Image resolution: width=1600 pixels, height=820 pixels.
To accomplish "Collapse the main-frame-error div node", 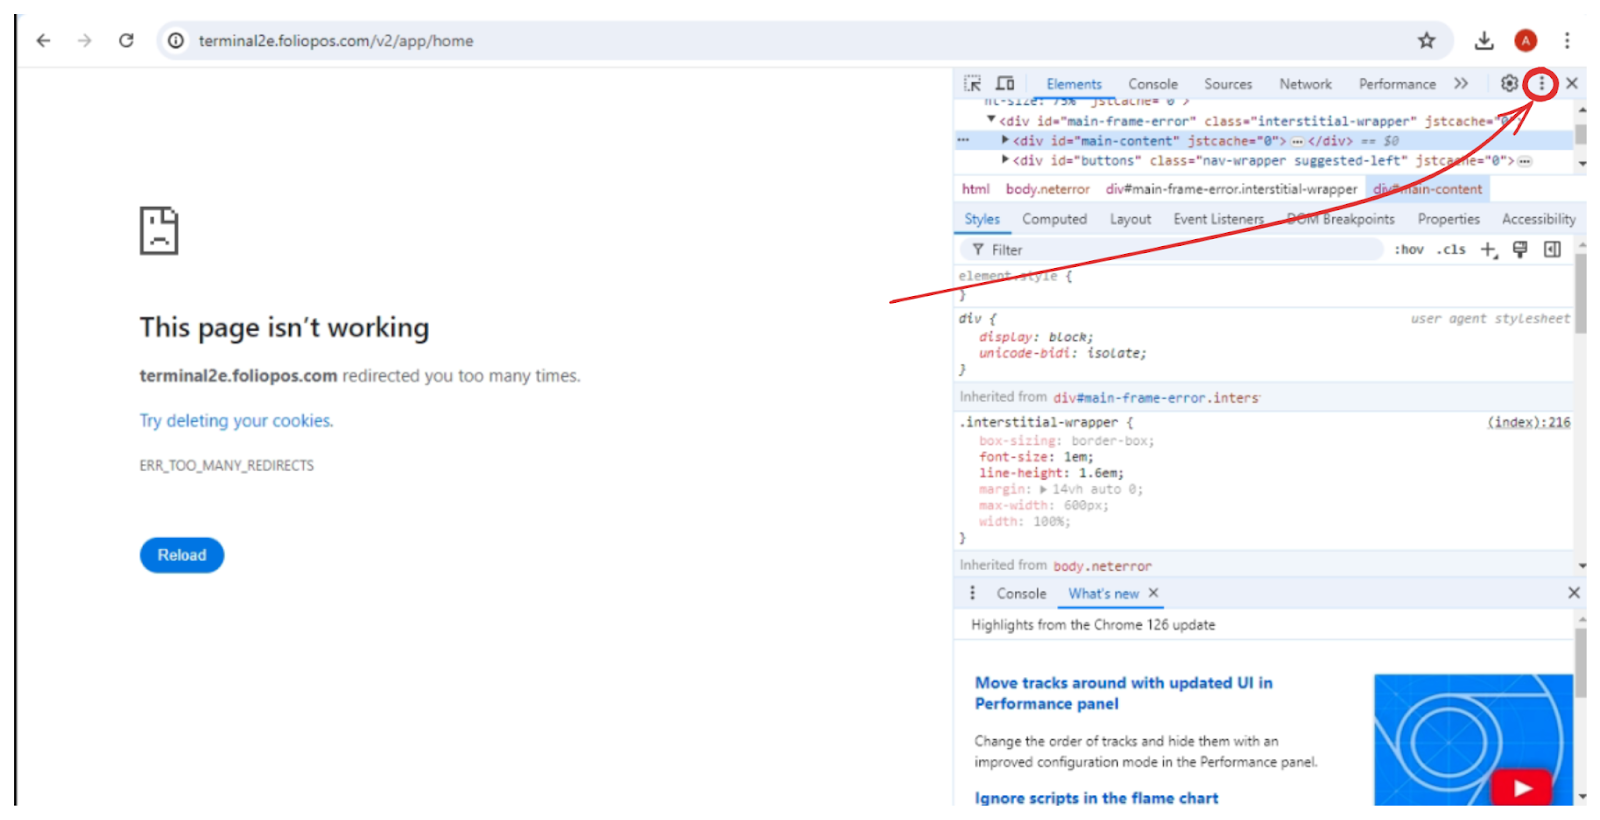I will point(991,120).
